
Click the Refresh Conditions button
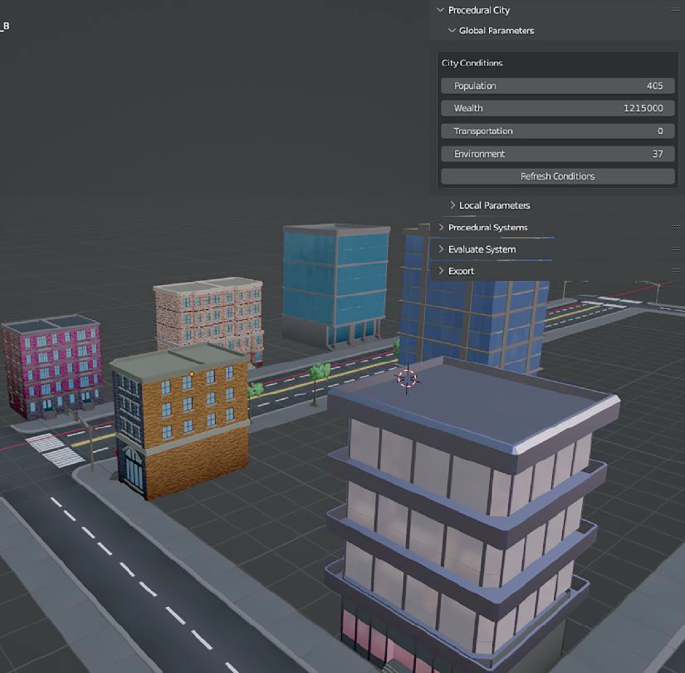pos(557,176)
